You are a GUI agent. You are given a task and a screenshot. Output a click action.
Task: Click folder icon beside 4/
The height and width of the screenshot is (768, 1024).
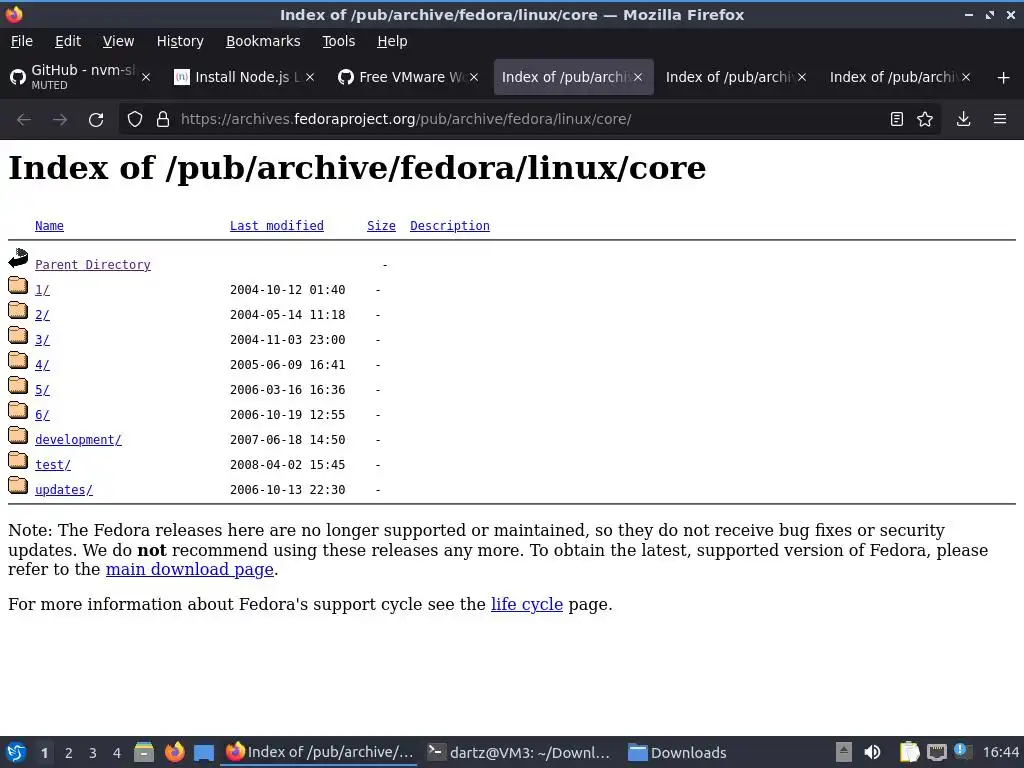click(18, 360)
